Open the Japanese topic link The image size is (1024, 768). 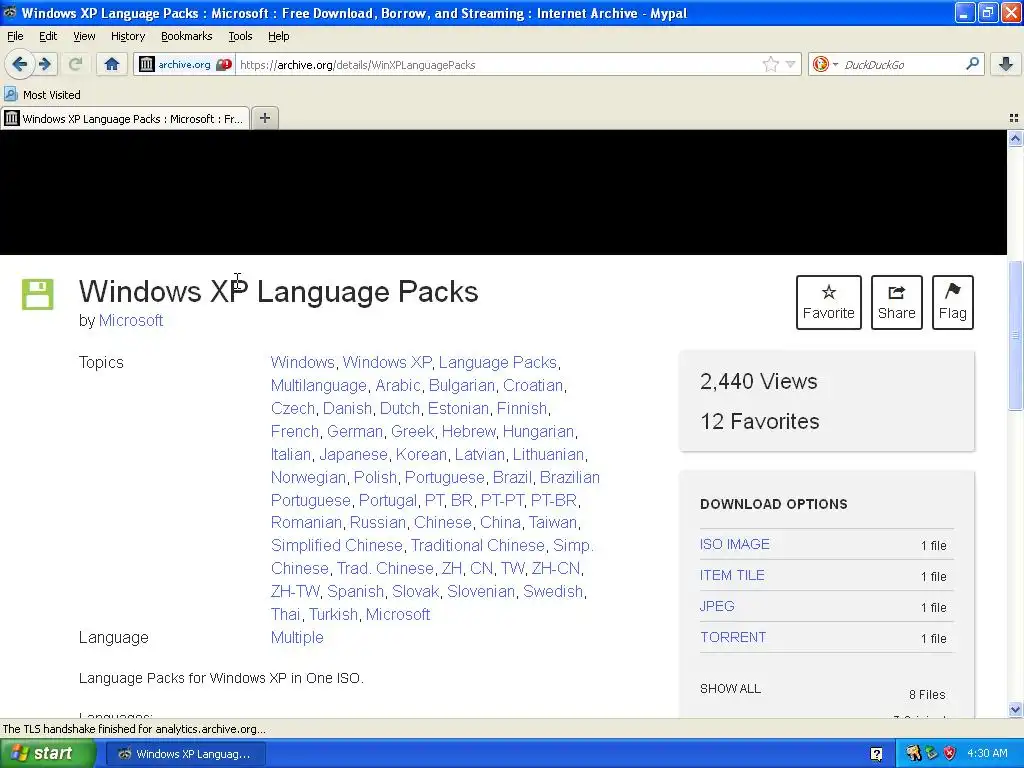pos(353,454)
